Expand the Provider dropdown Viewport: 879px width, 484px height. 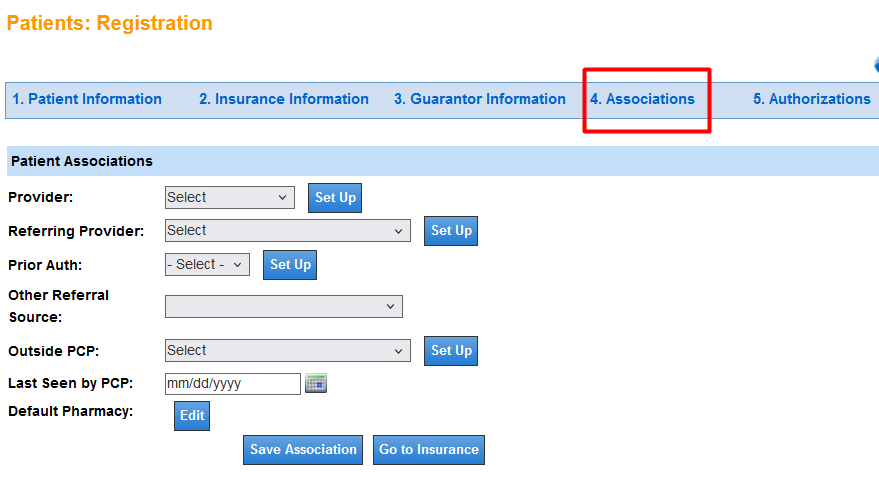[x=230, y=198]
